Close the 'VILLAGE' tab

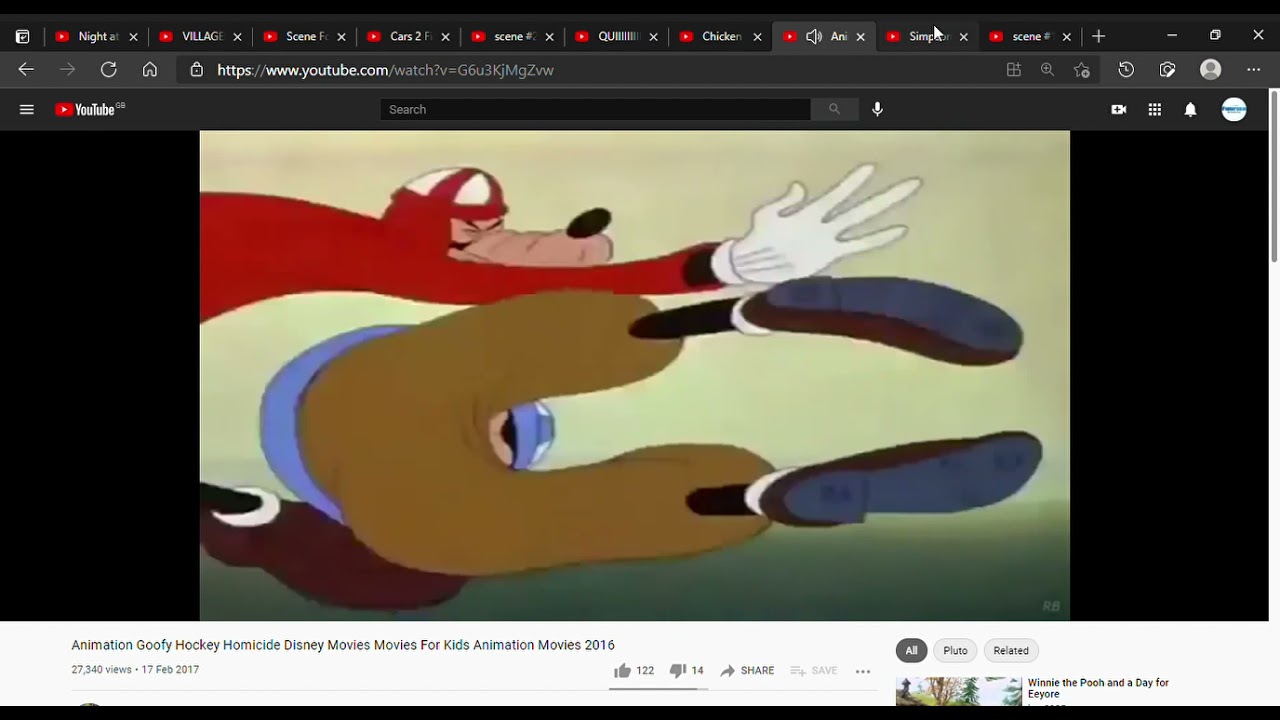coord(237,37)
